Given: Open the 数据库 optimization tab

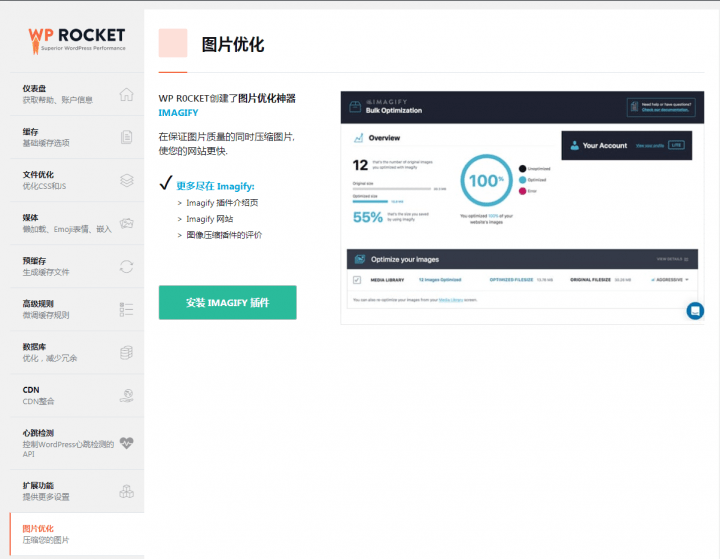Looking at the screenshot, I should point(77,352).
